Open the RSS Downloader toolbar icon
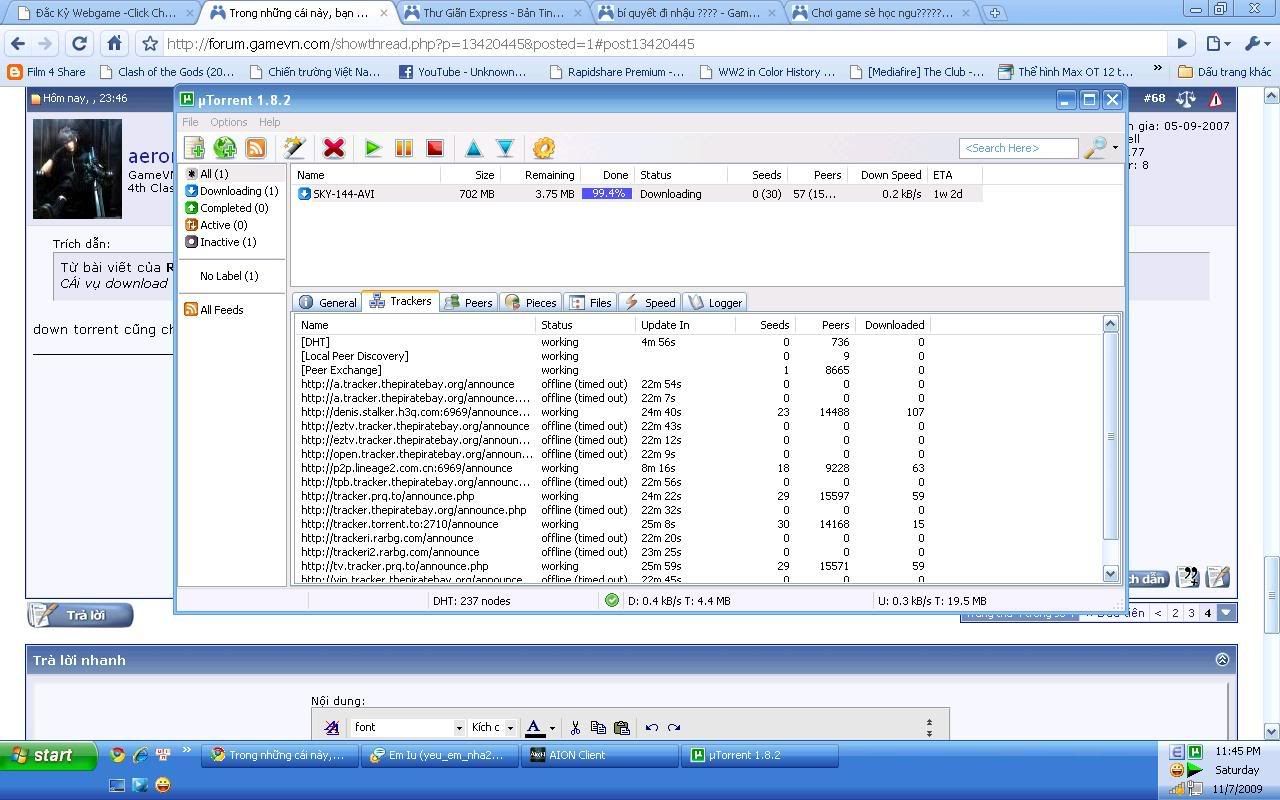The image size is (1280, 800). pos(256,148)
